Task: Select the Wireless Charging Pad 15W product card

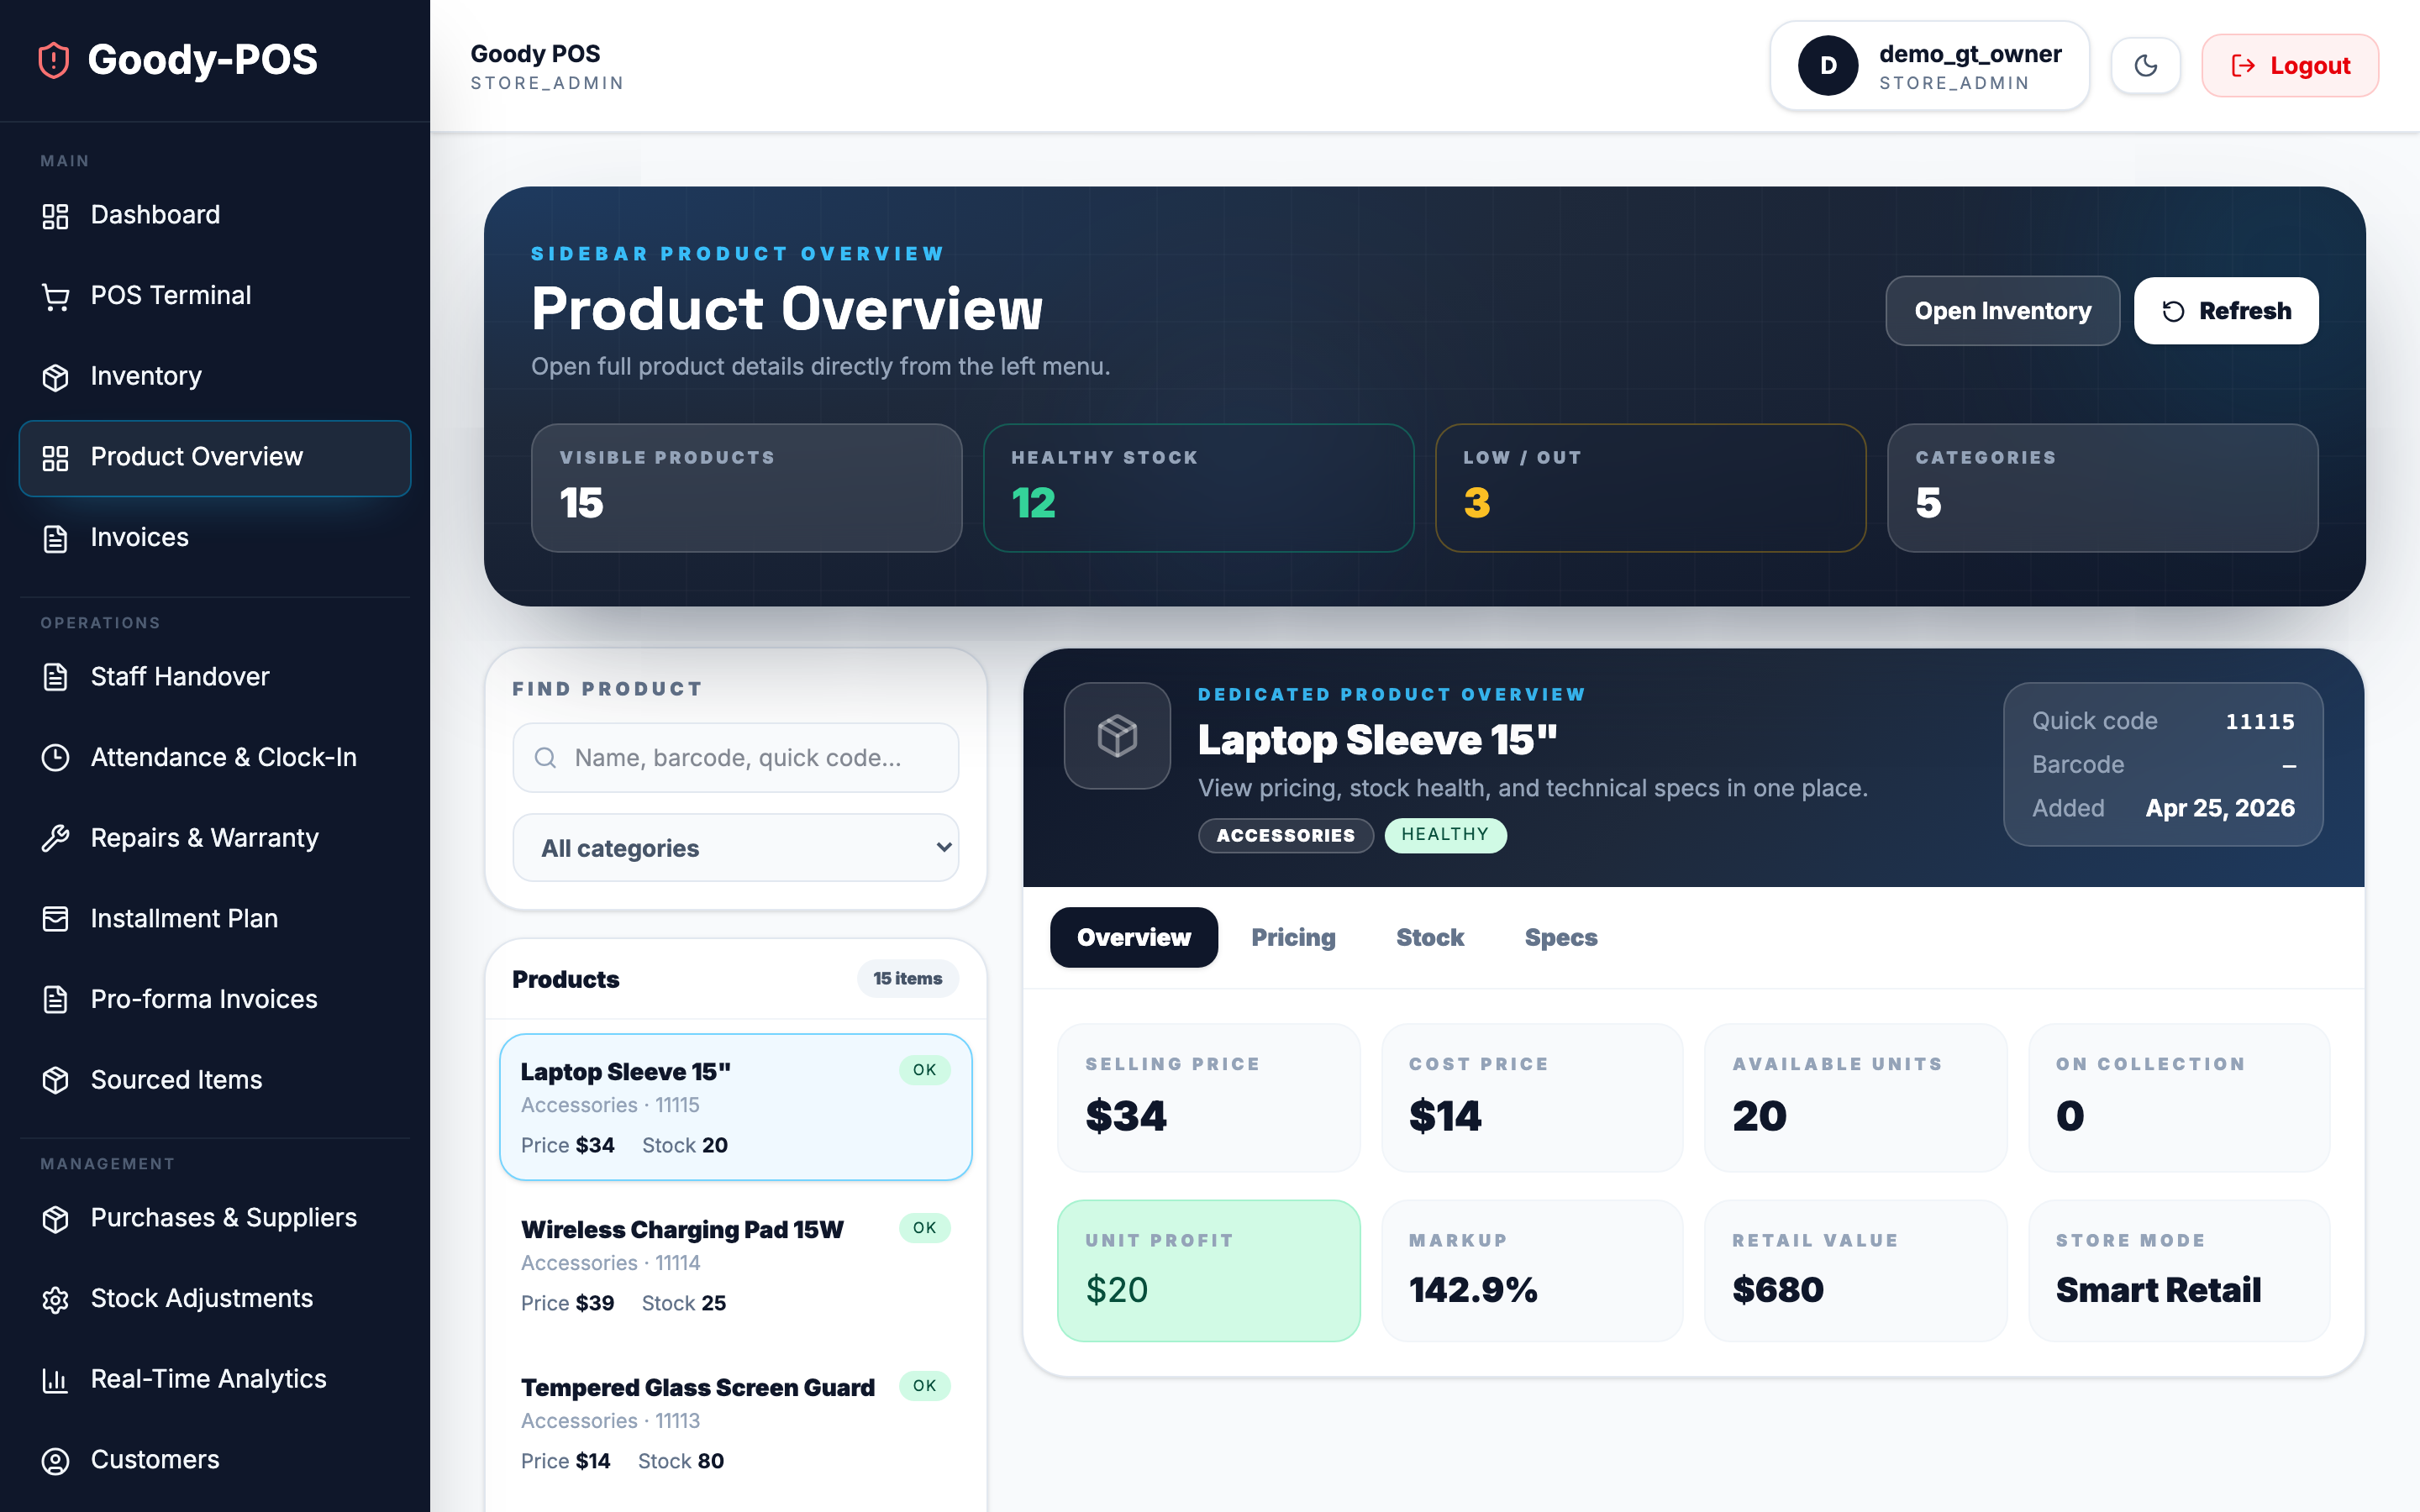Action: 735,1265
